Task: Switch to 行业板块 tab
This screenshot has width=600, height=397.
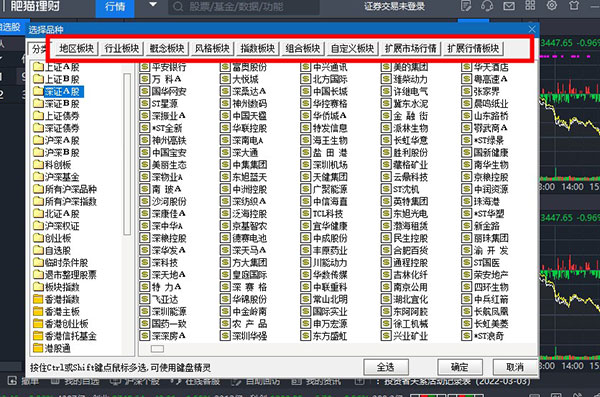Action: click(122, 48)
